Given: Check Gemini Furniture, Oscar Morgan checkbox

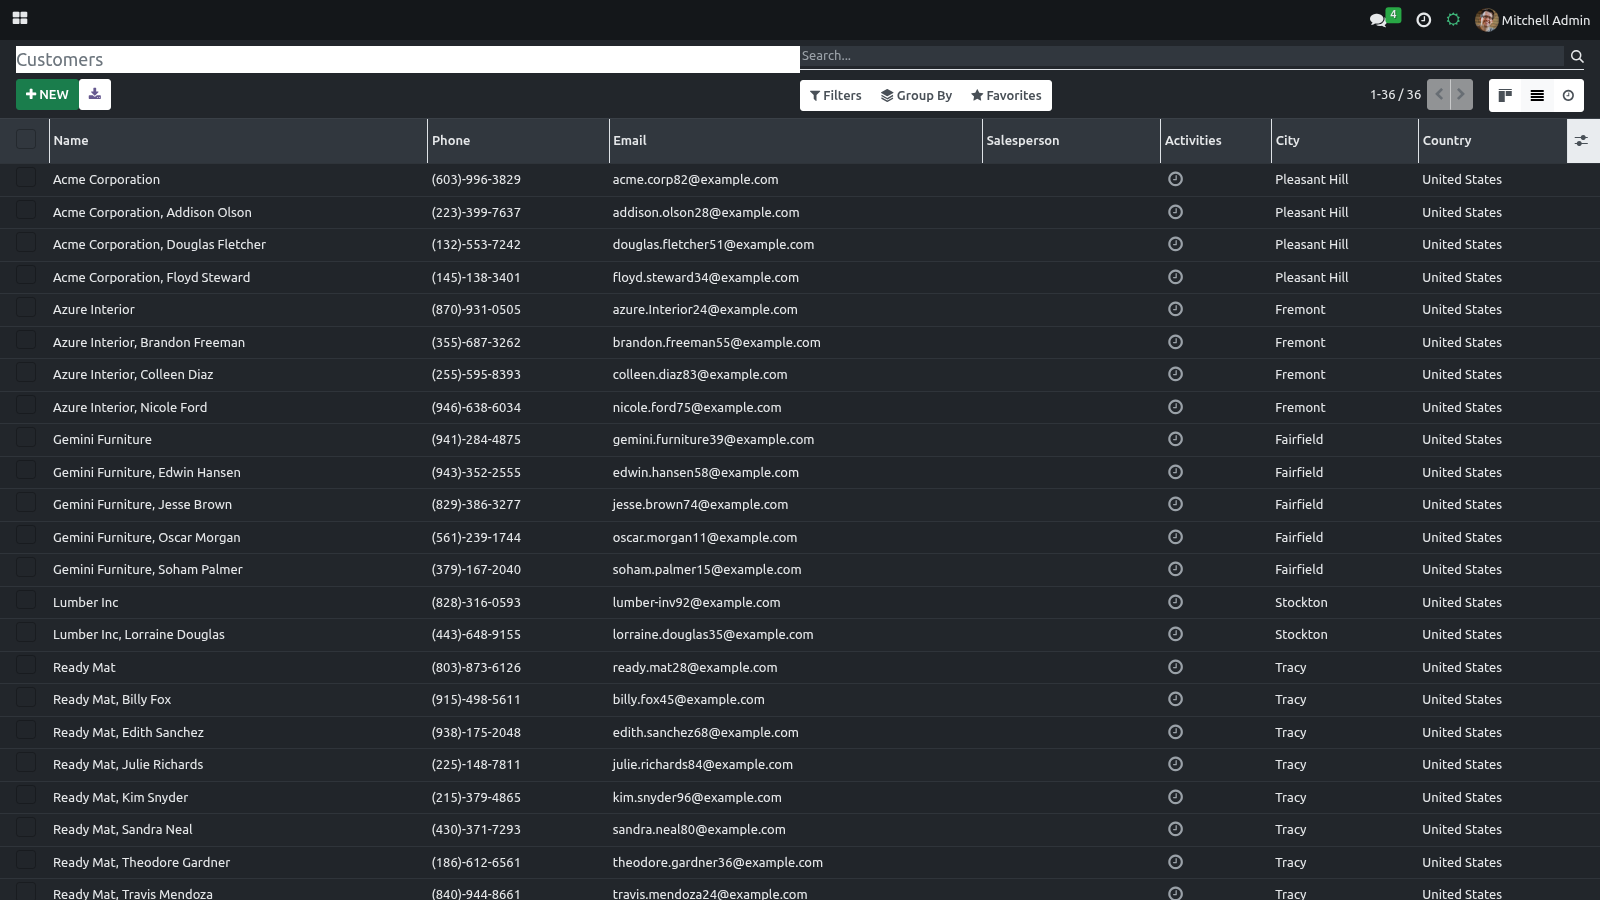Looking at the screenshot, I should (x=26, y=536).
